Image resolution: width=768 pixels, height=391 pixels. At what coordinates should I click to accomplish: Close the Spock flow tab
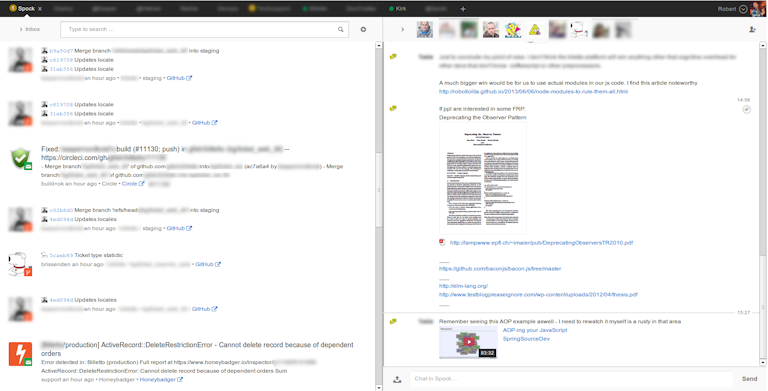click(x=40, y=9)
